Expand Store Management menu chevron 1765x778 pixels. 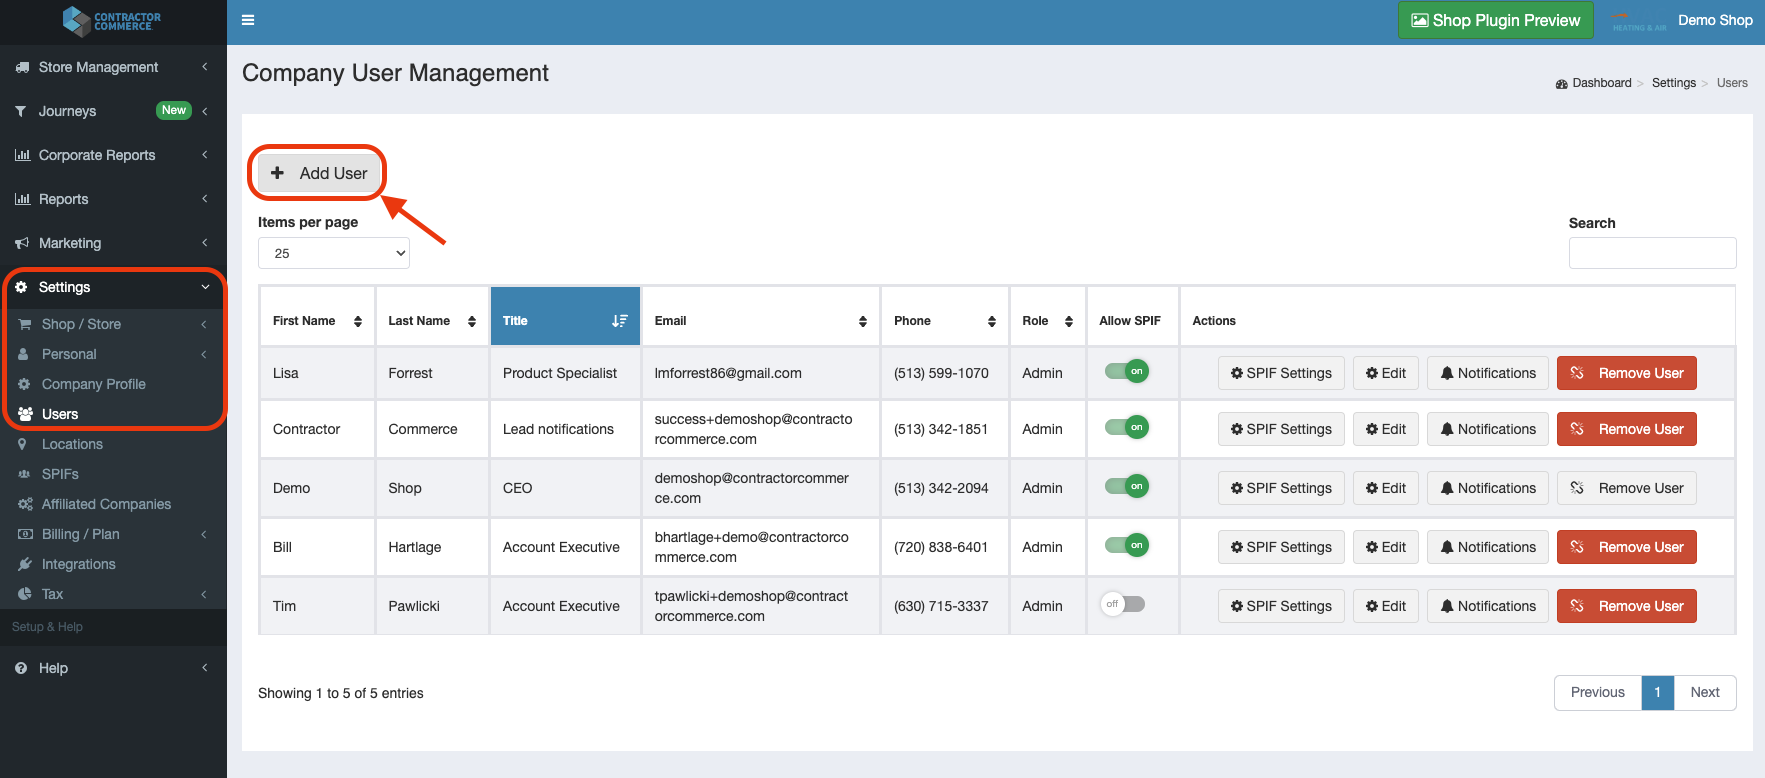coord(204,67)
